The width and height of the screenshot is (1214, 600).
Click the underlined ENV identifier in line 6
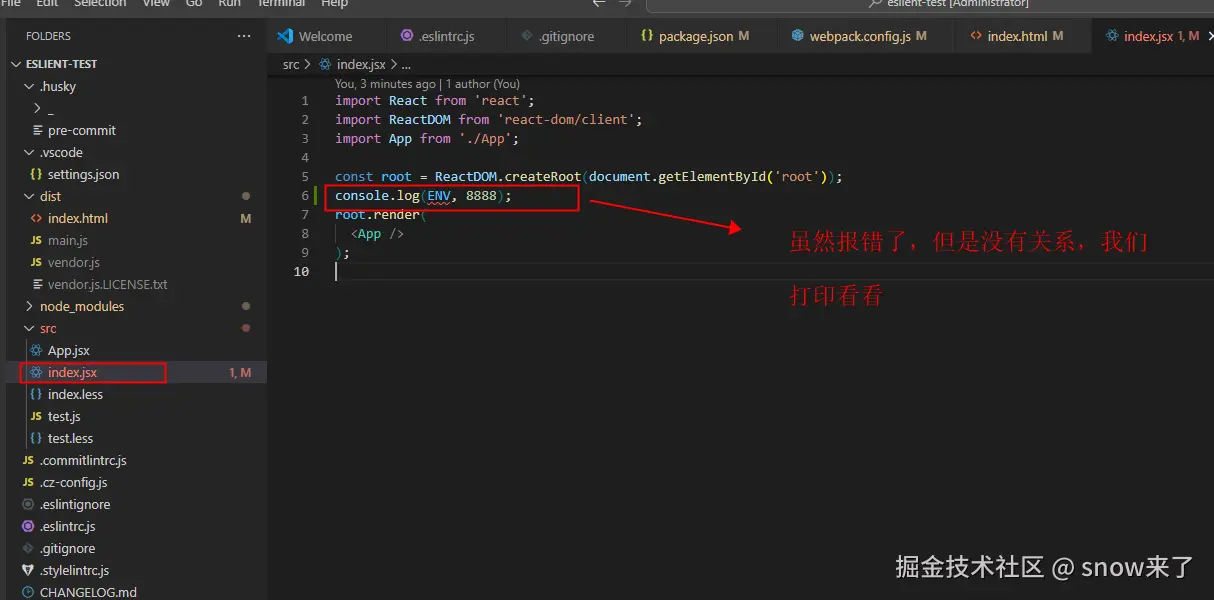(439, 196)
